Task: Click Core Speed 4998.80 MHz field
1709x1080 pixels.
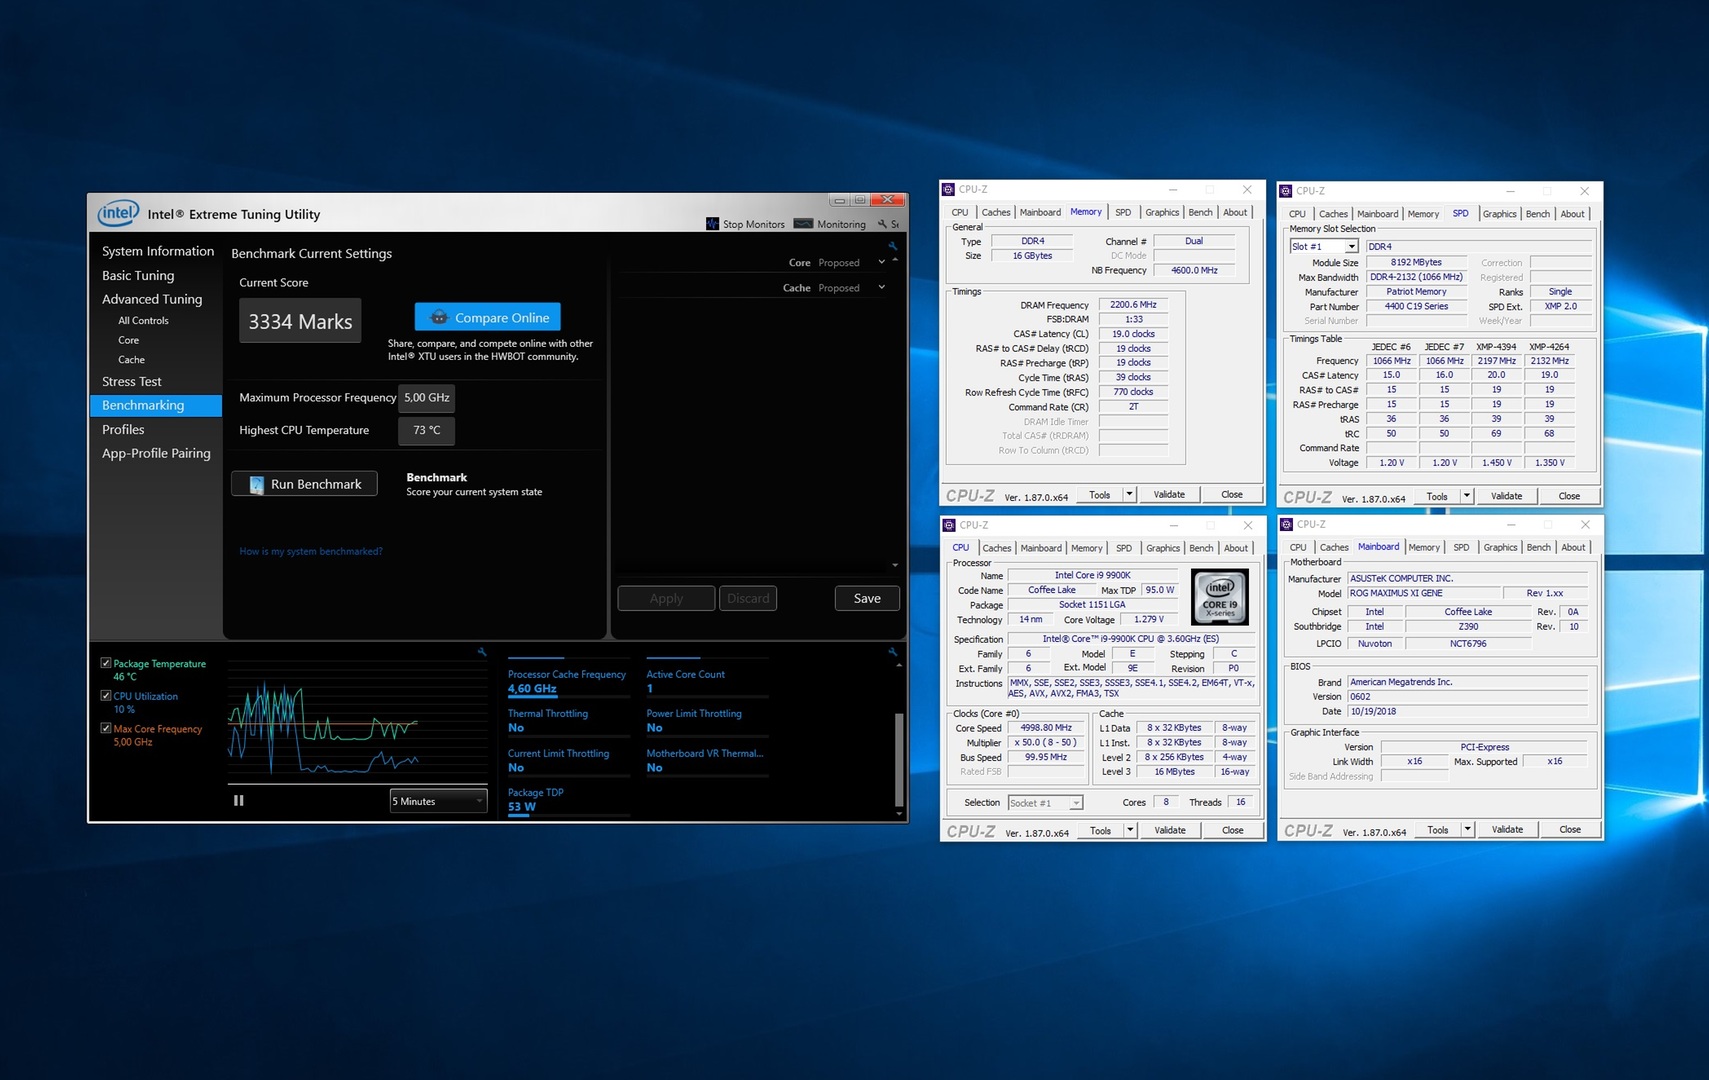Action: tap(1045, 728)
